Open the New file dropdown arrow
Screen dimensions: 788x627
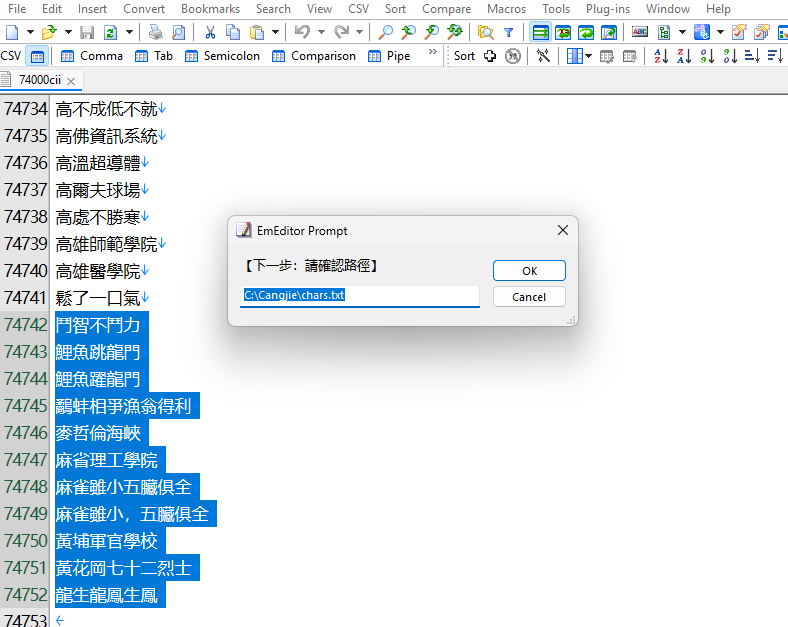tap(30, 33)
